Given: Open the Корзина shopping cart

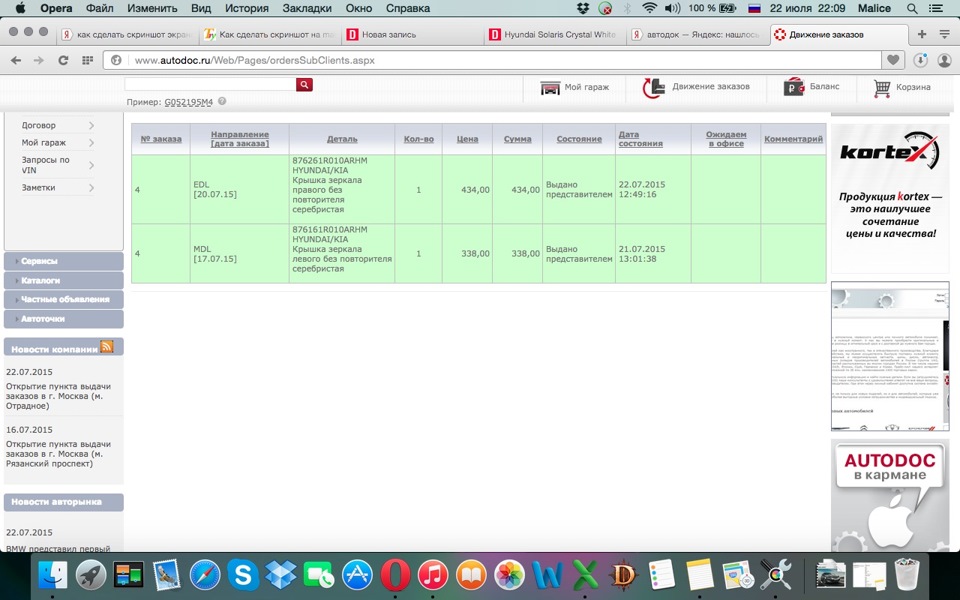Looking at the screenshot, I should pyautogui.click(x=902, y=88).
